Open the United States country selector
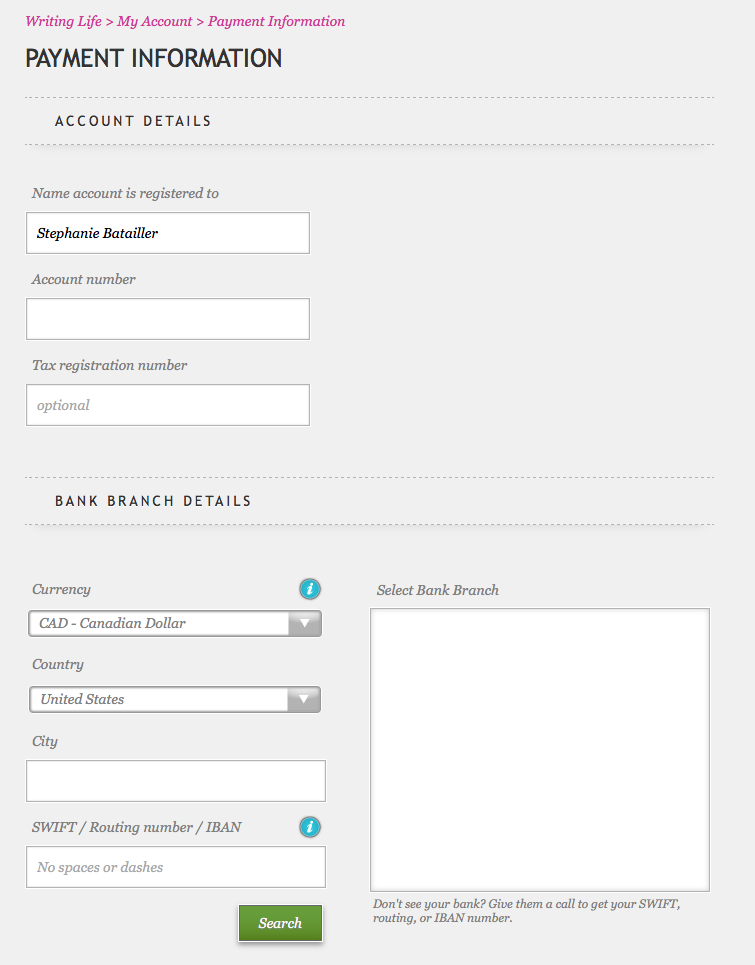Image resolution: width=755 pixels, height=965 pixels. (x=175, y=699)
